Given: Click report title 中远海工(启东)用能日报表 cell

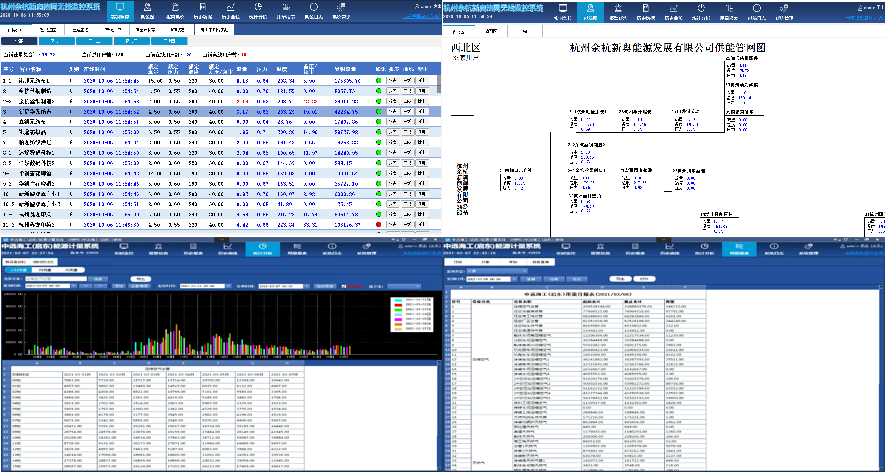Looking at the screenshot, I should (578, 294).
